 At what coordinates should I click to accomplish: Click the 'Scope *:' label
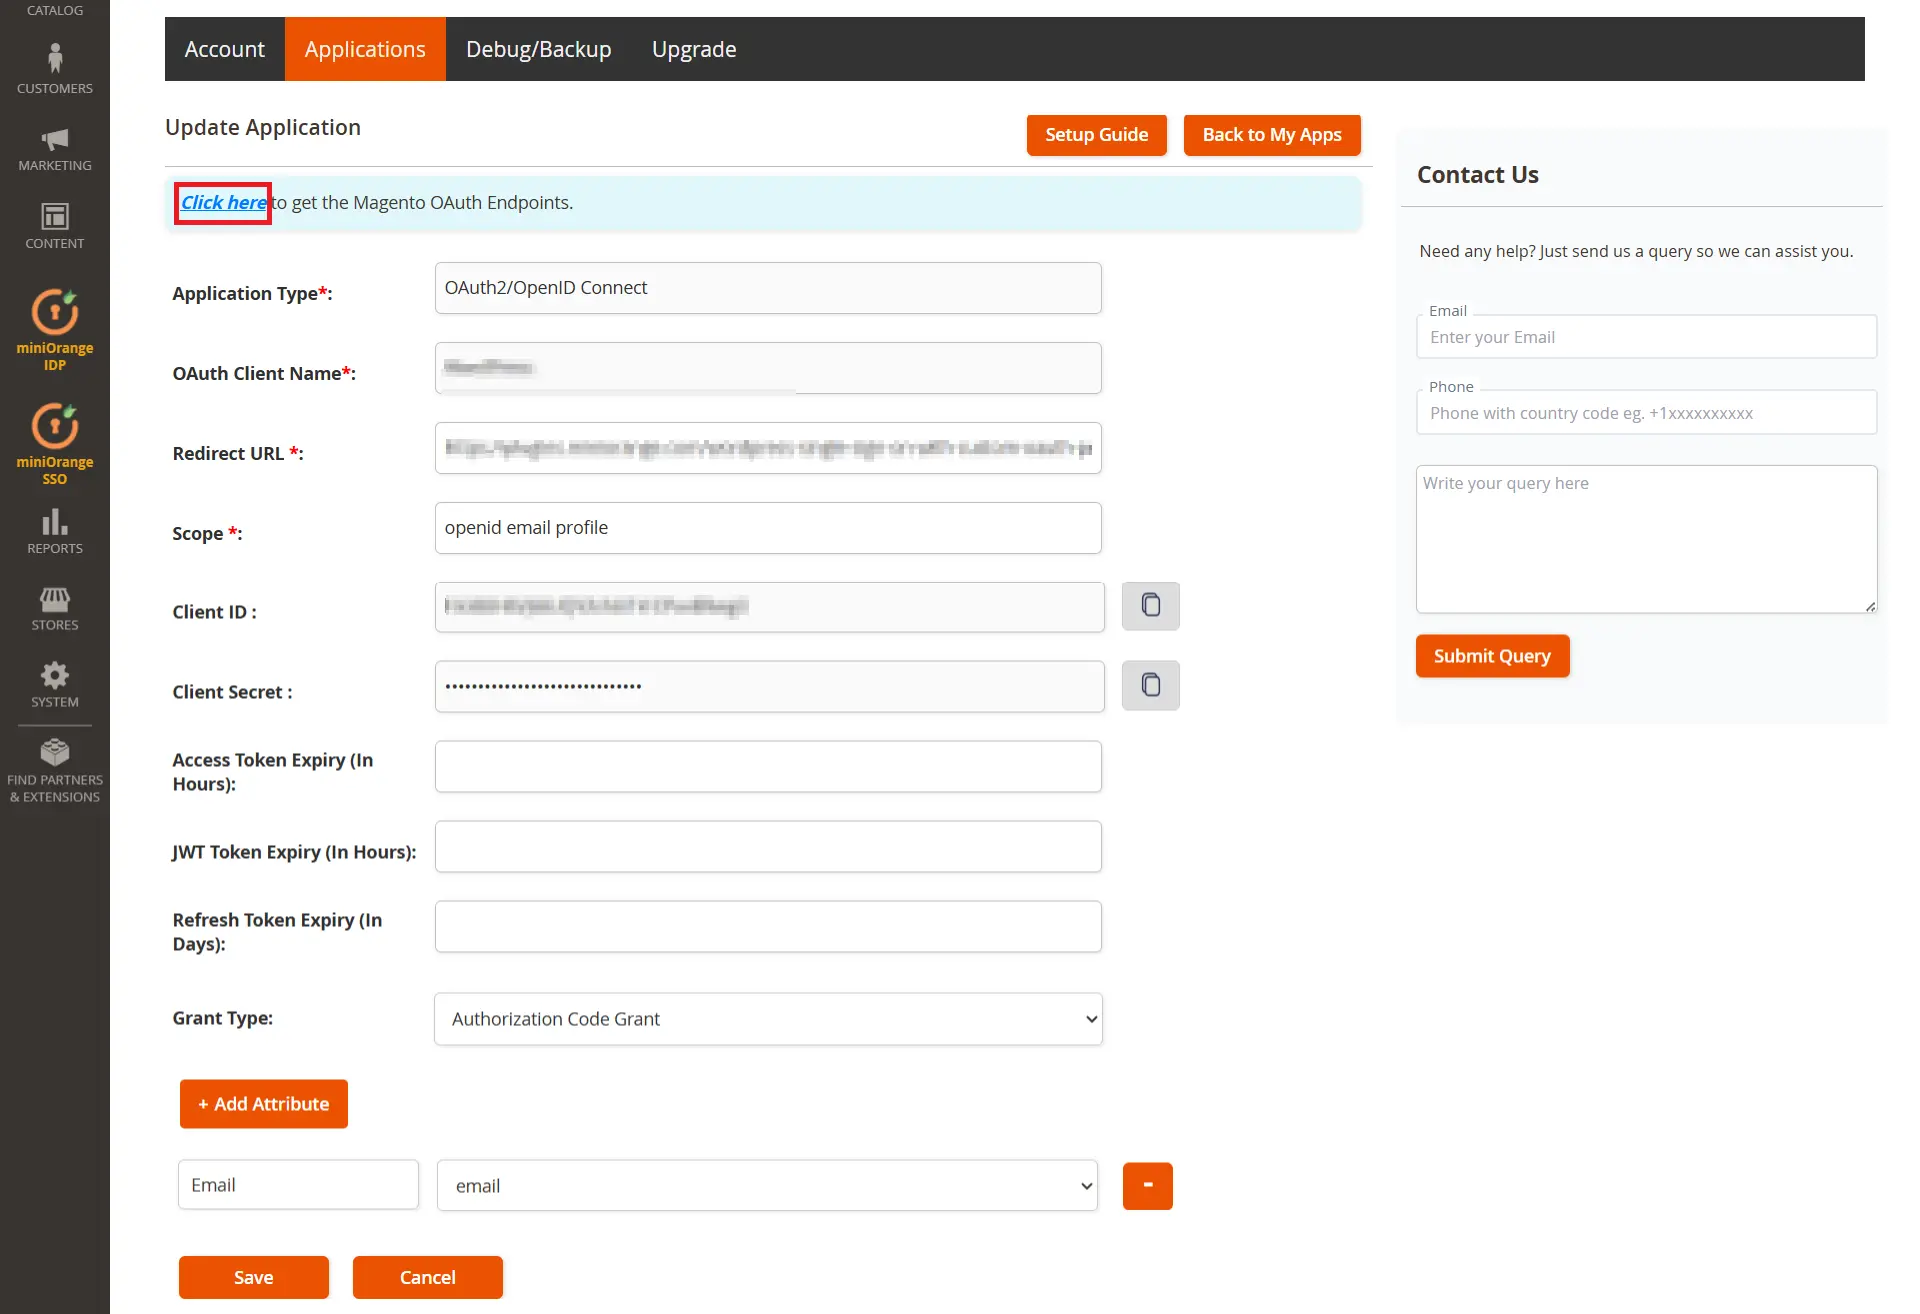click(x=207, y=533)
